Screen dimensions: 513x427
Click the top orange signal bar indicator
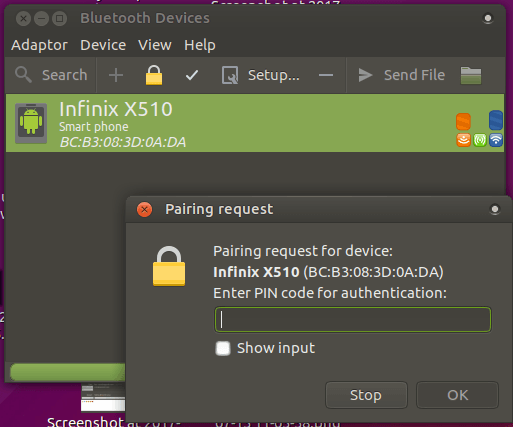463,122
